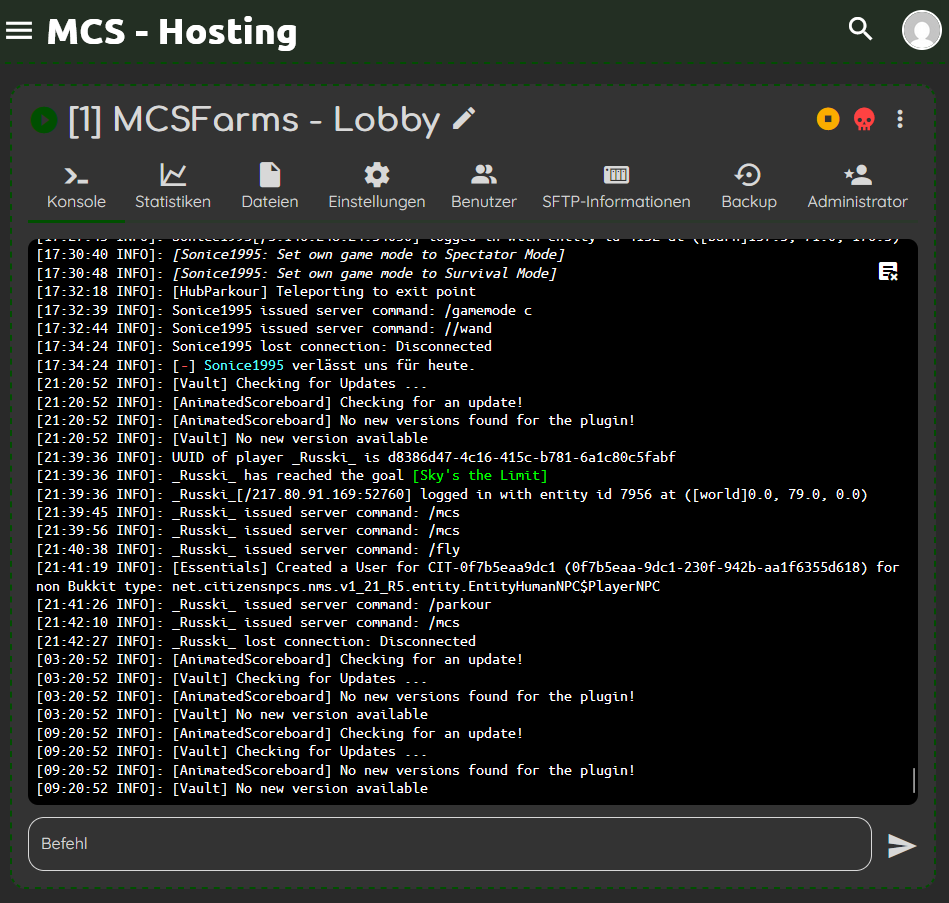Open the Einstellungen tab

click(377, 187)
